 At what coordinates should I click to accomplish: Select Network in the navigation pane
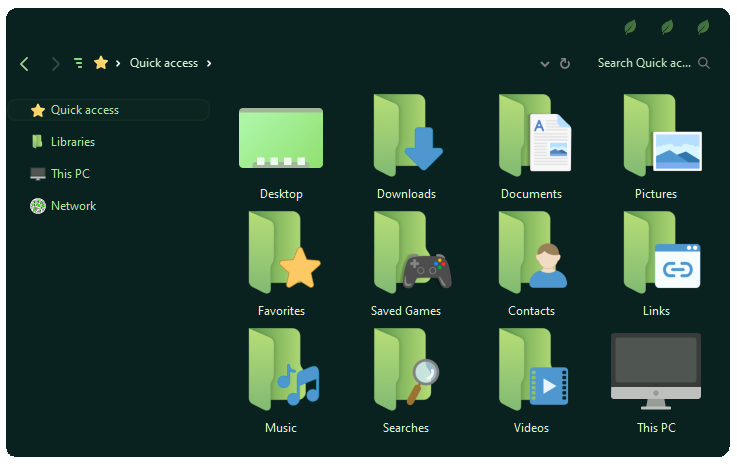tap(73, 206)
